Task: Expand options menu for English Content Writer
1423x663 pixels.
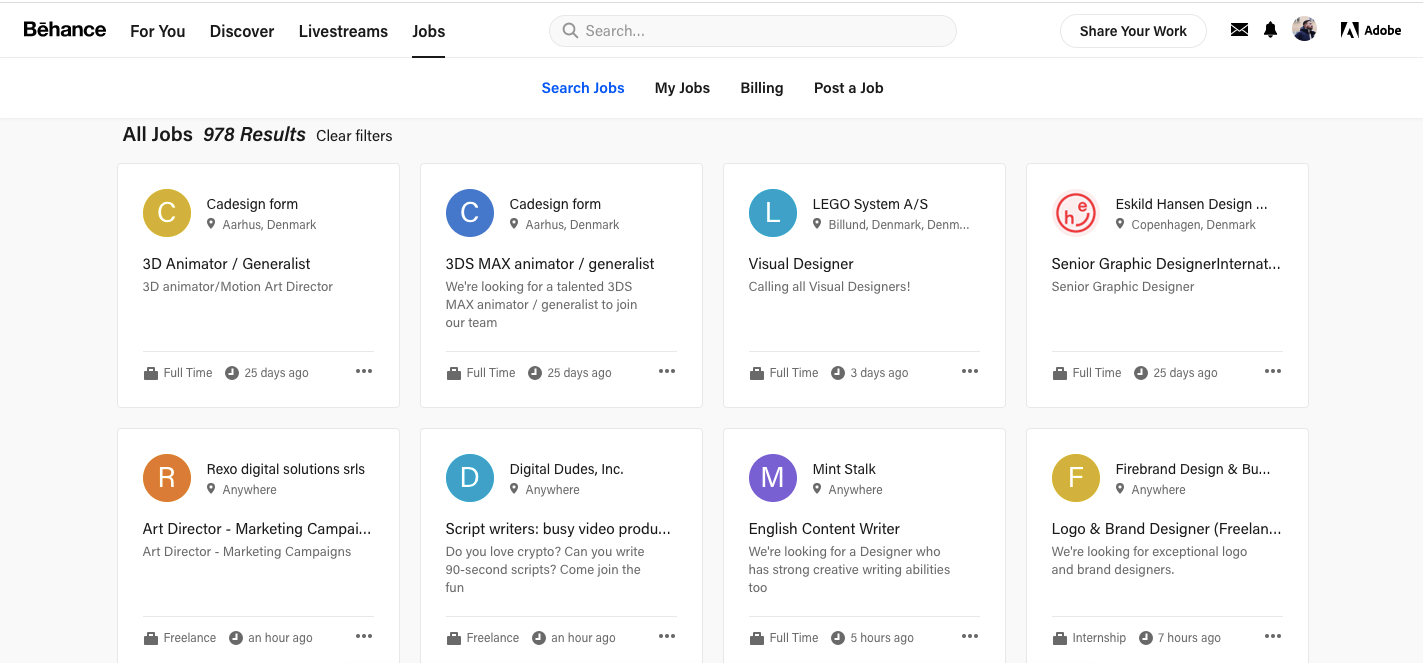Action: coord(969,636)
